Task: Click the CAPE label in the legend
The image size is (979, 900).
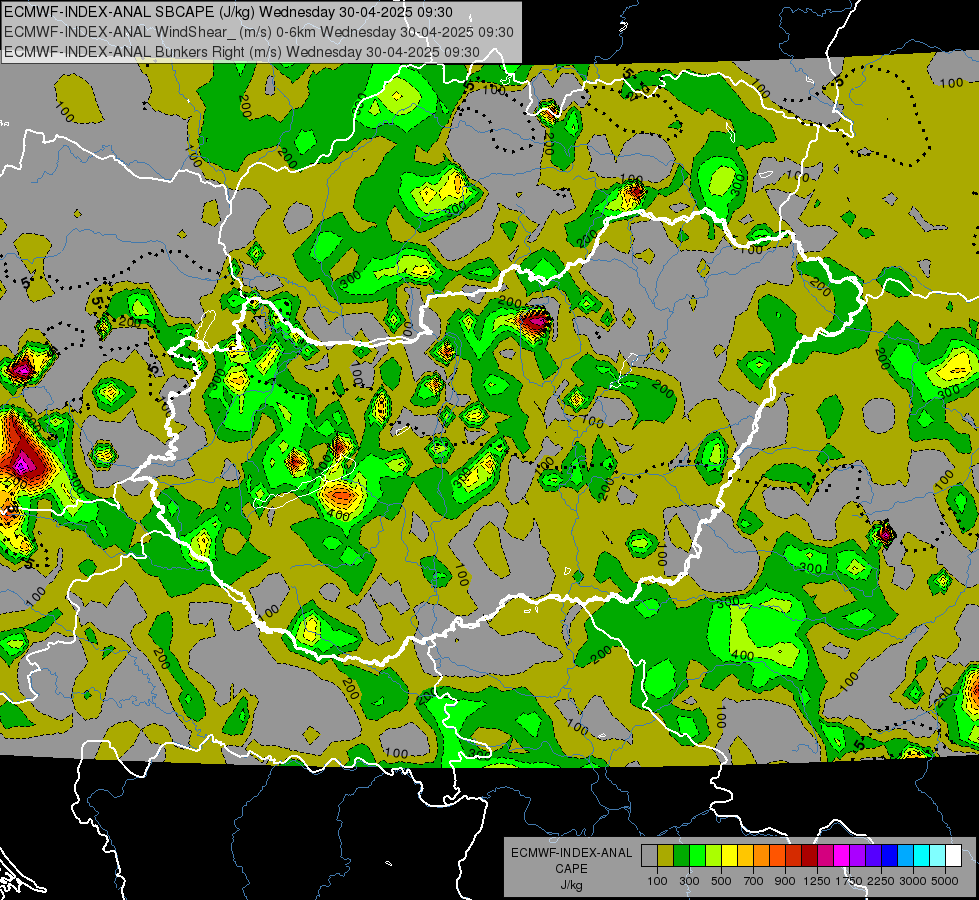Action: (x=571, y=869)
